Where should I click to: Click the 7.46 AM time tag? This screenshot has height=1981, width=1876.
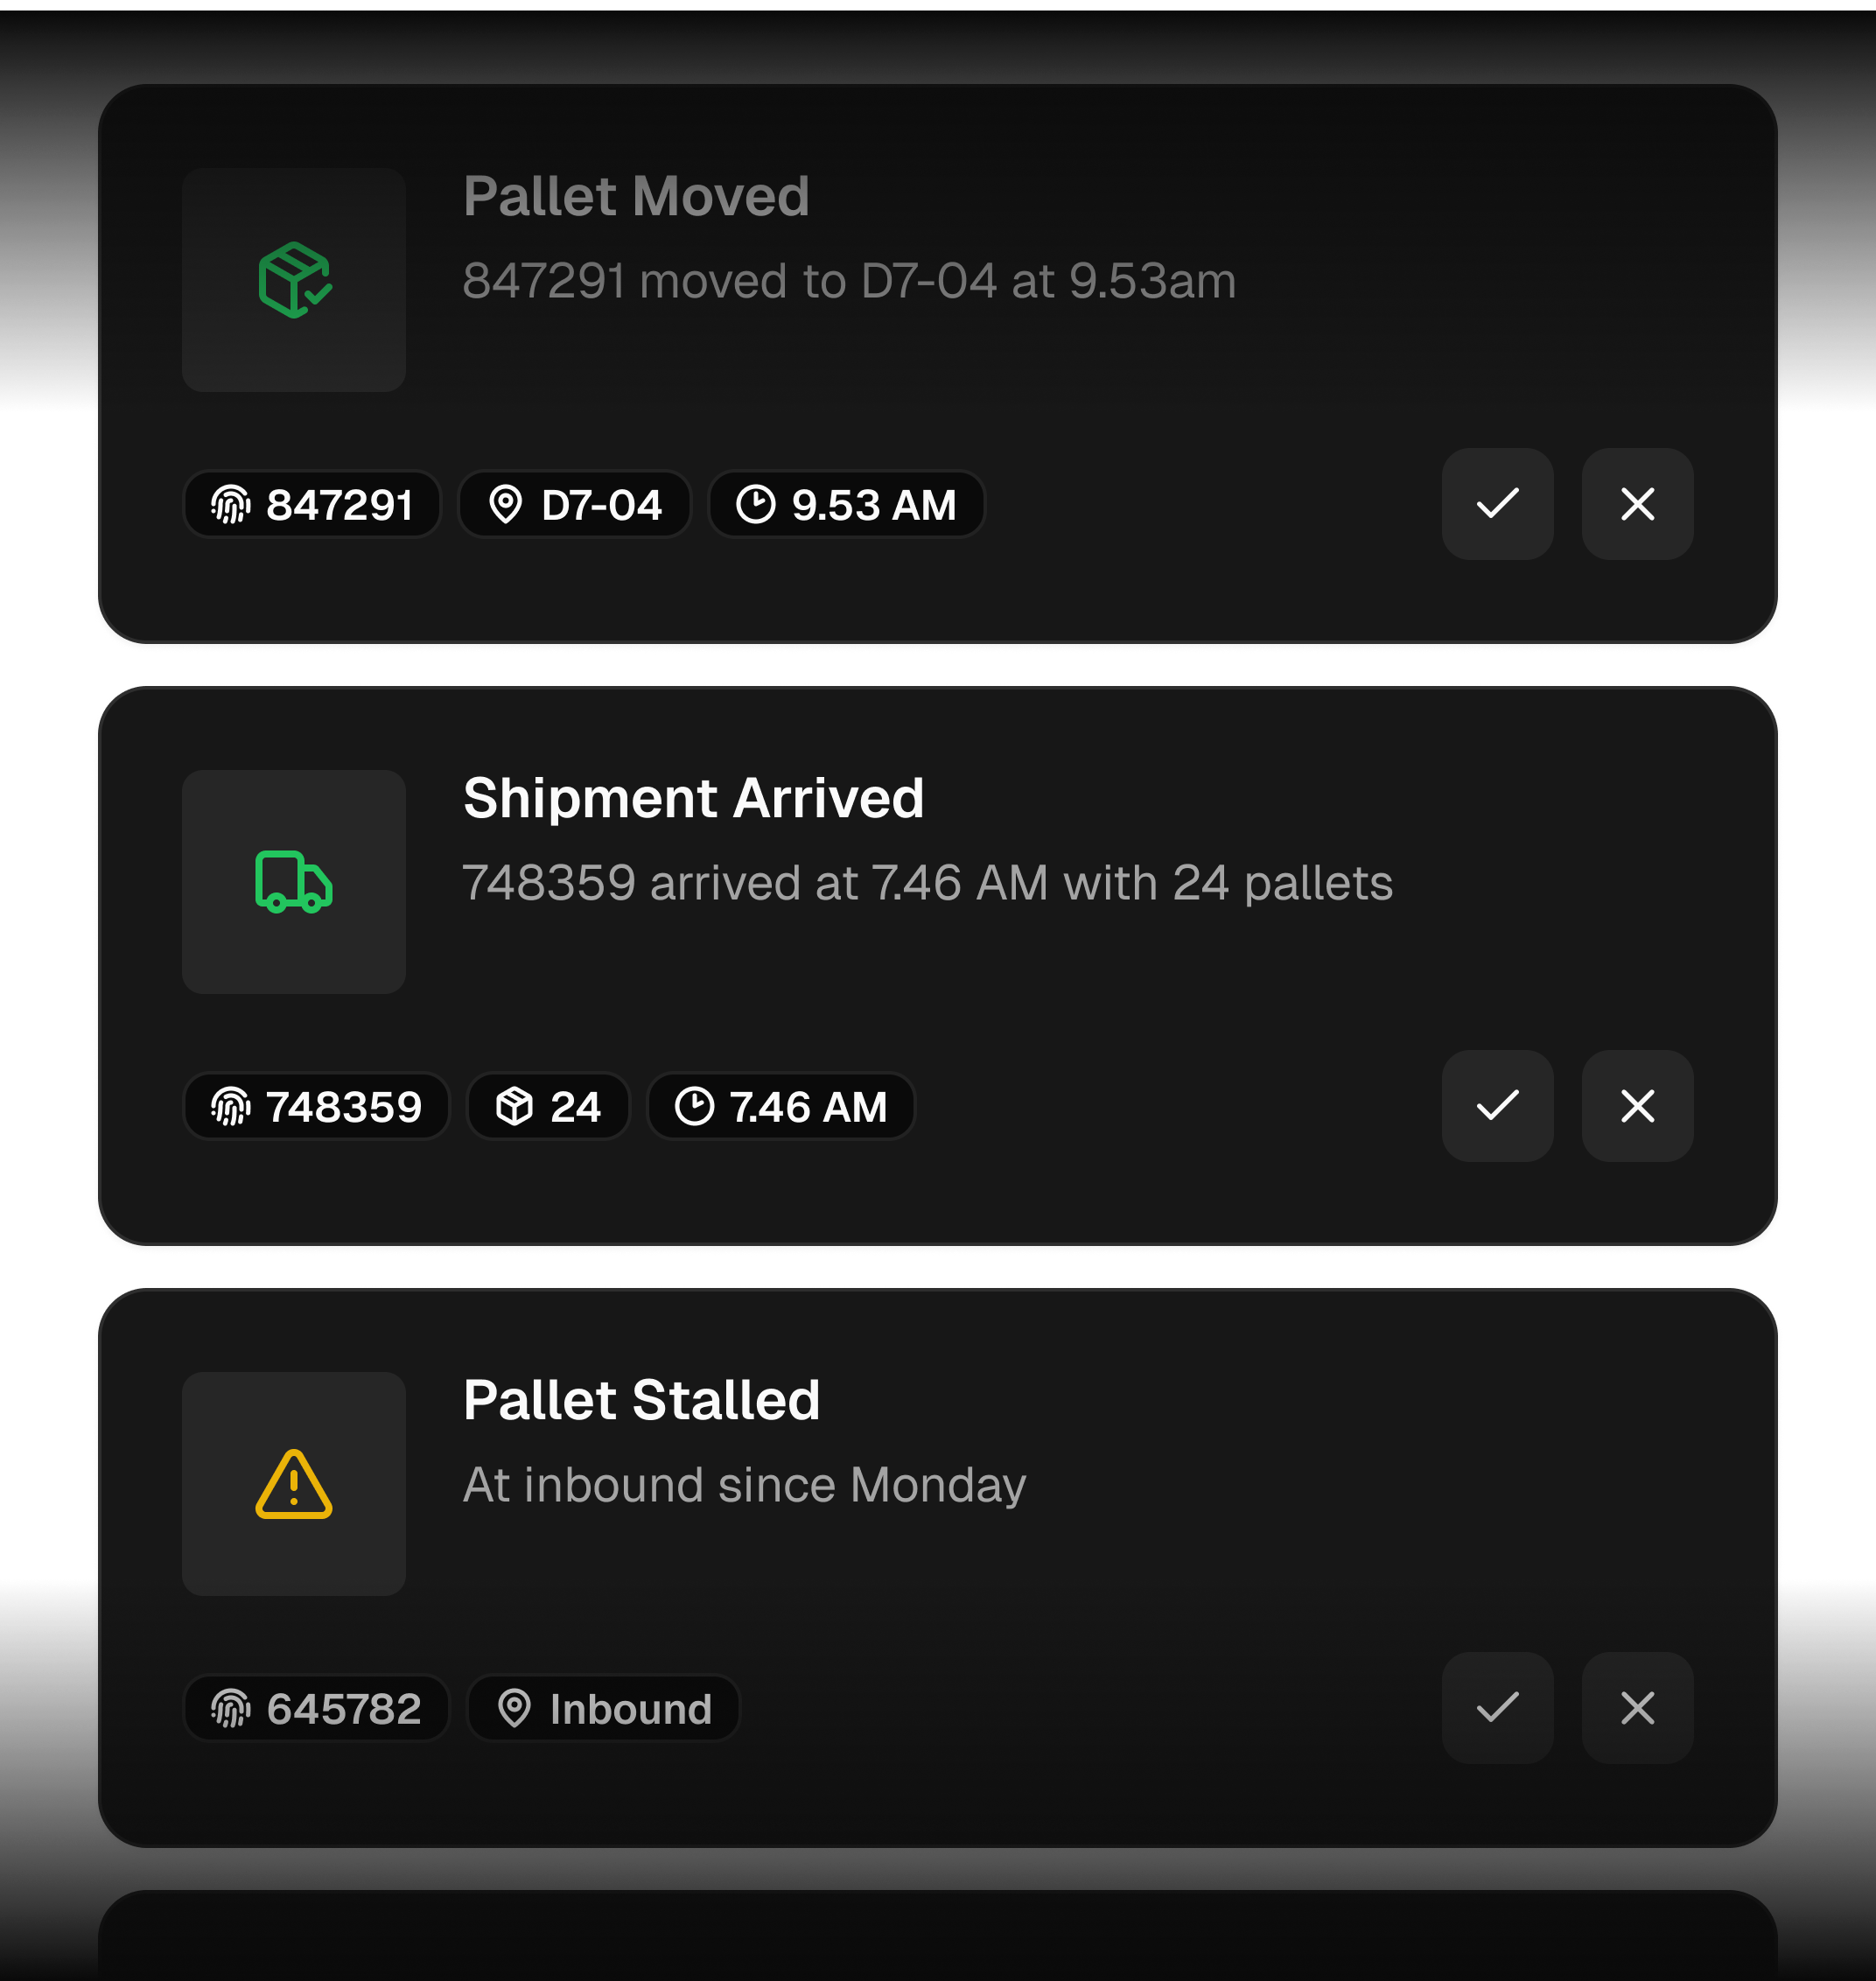pos(781,1107)
